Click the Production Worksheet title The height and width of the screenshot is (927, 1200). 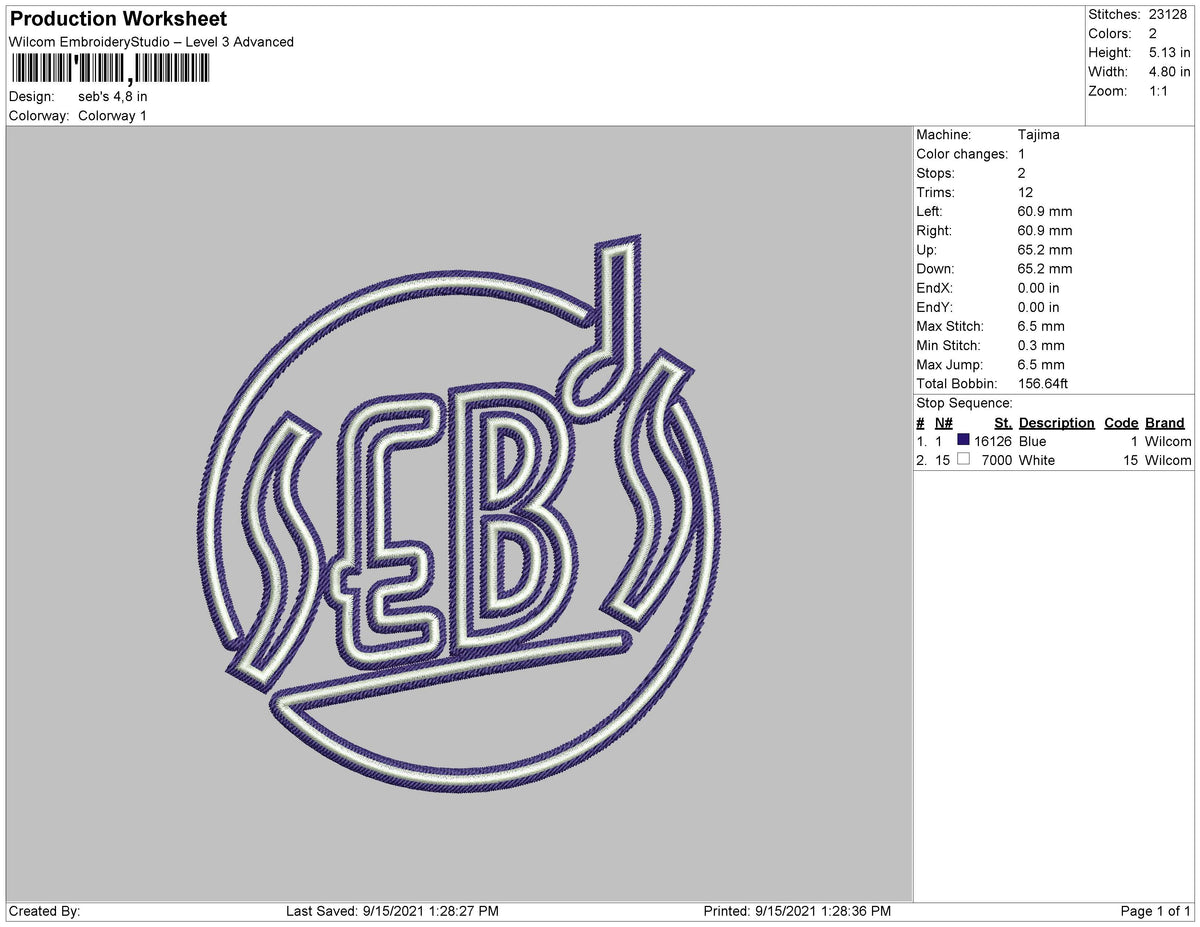[117, 18]
